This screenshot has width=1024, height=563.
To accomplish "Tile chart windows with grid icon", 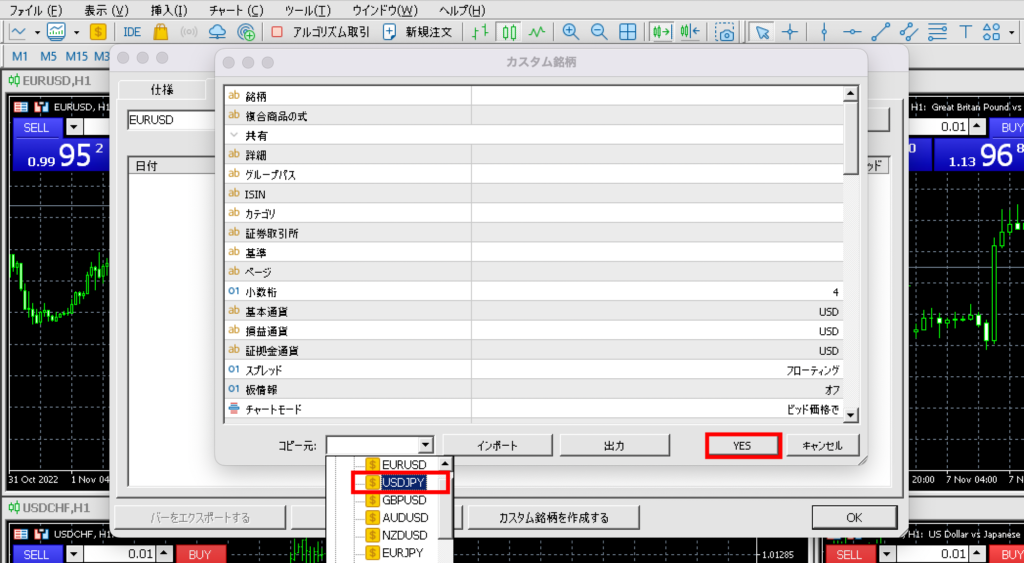I will (x=628, y=31).
